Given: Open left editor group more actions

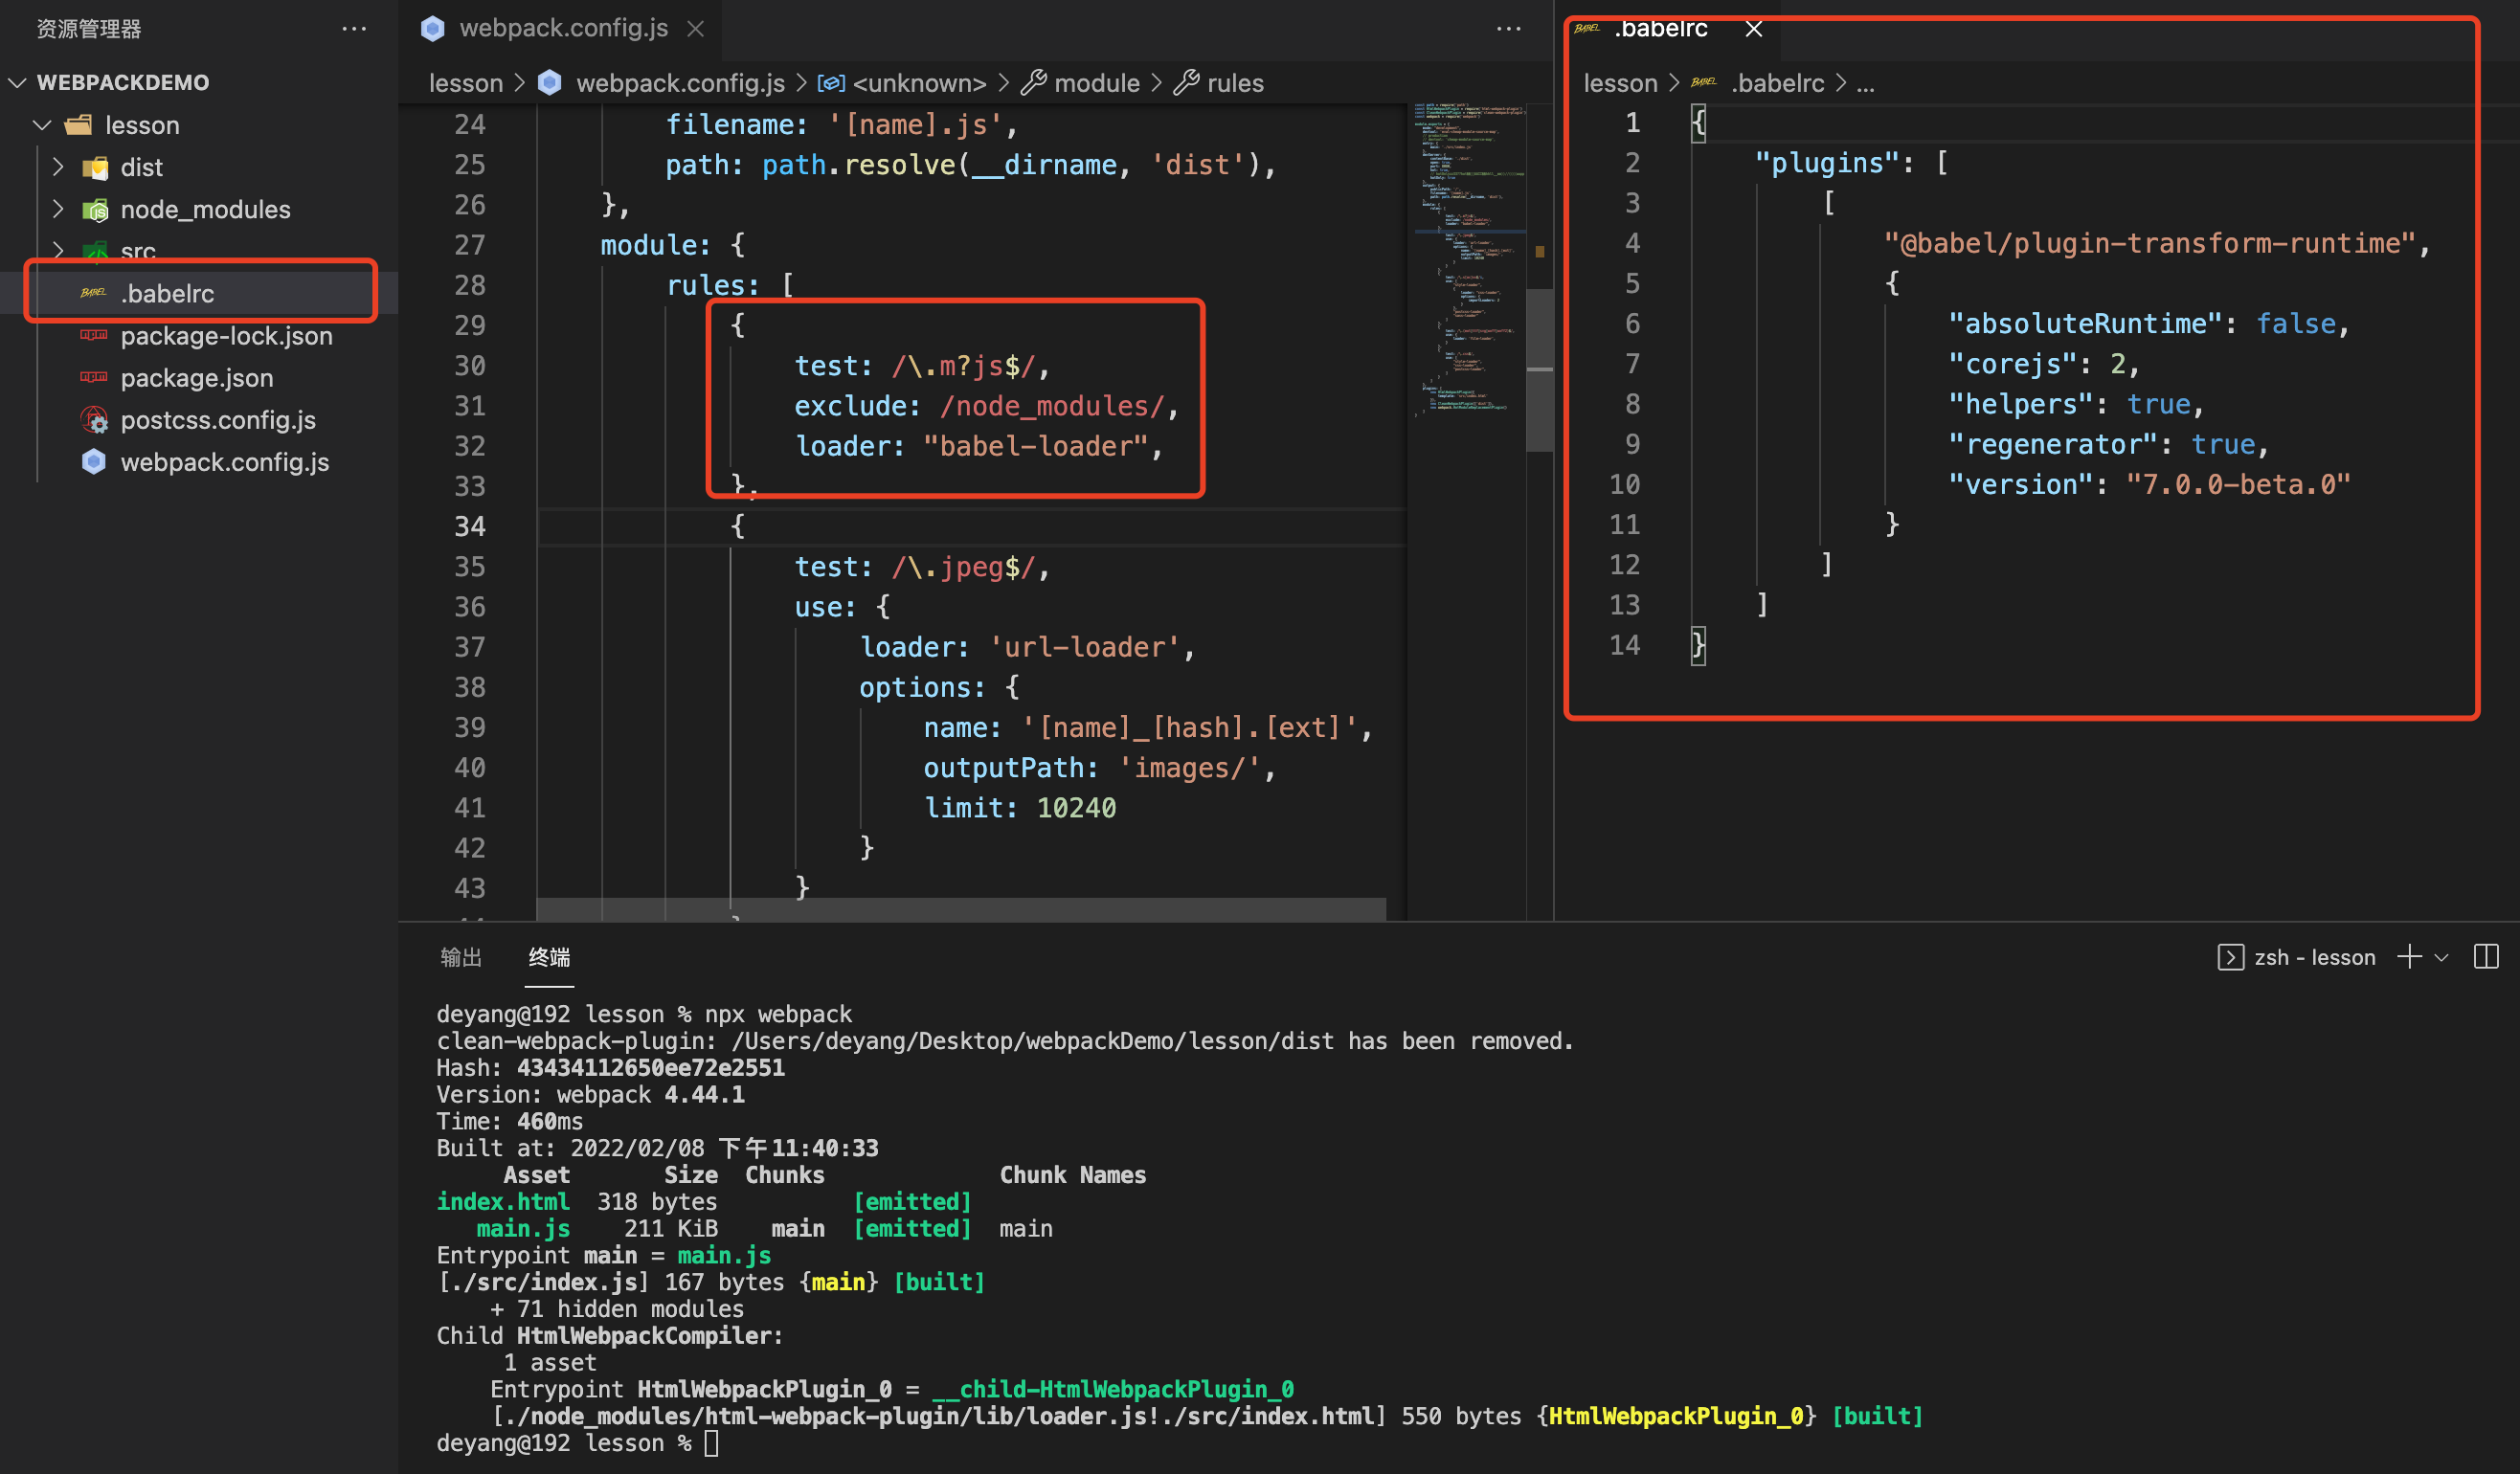Looking at the screenshot, I should pos(1509,29).
